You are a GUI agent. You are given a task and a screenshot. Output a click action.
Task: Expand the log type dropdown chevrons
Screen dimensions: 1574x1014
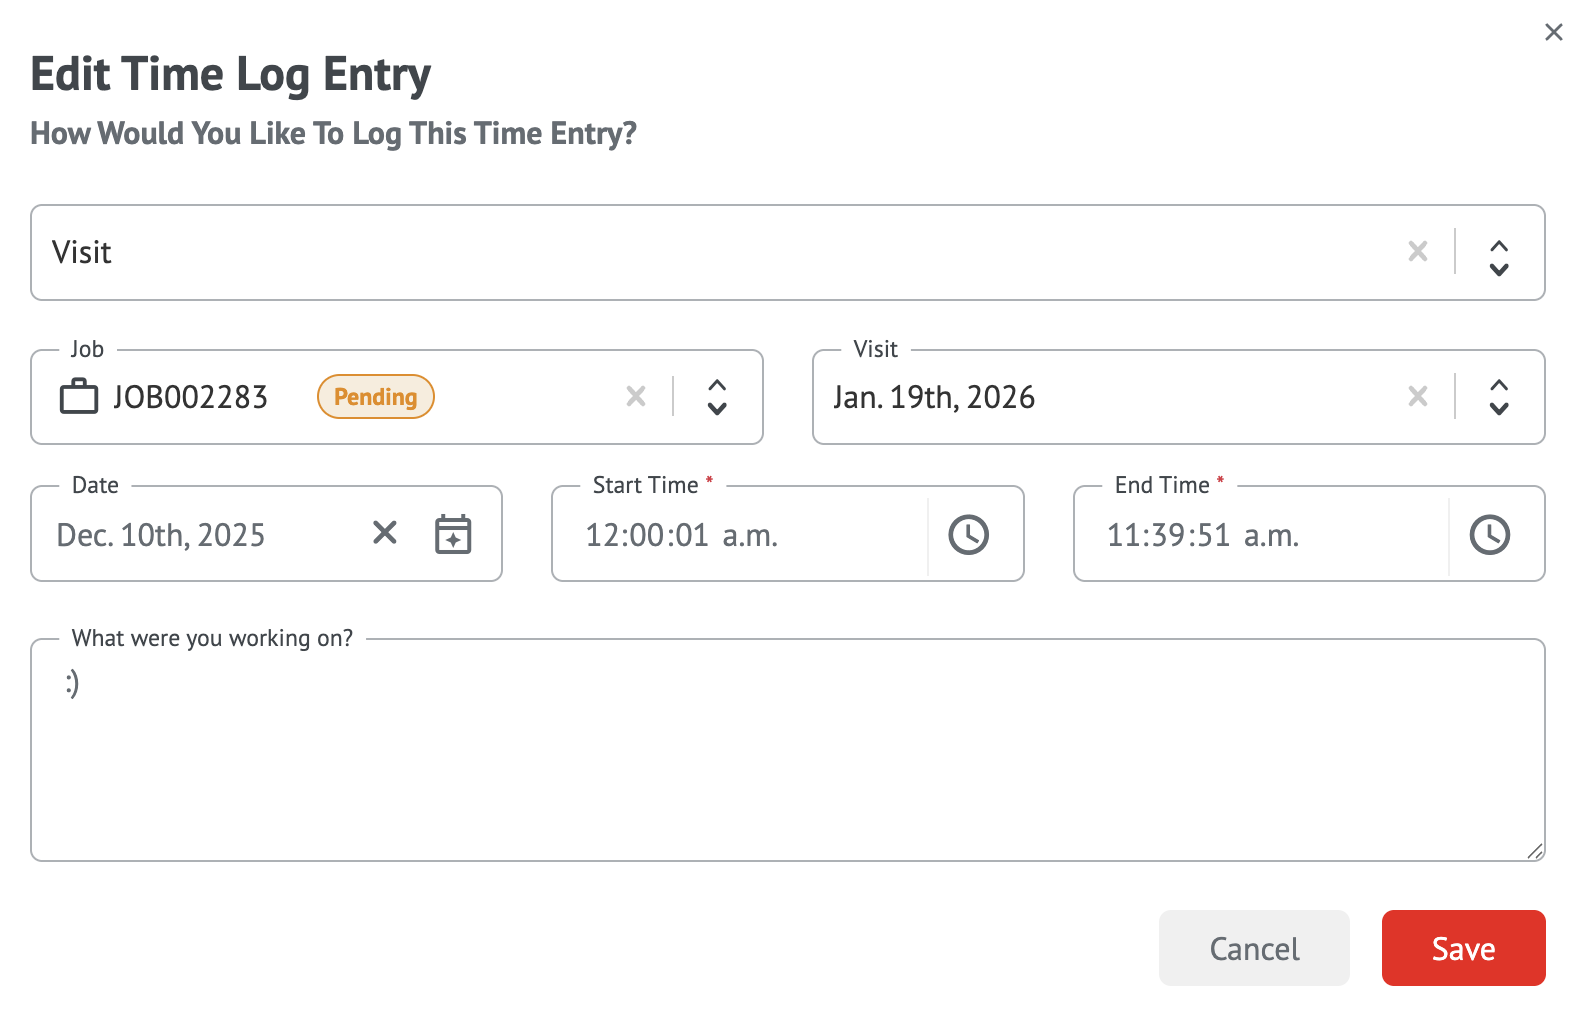pos(1498,257)
